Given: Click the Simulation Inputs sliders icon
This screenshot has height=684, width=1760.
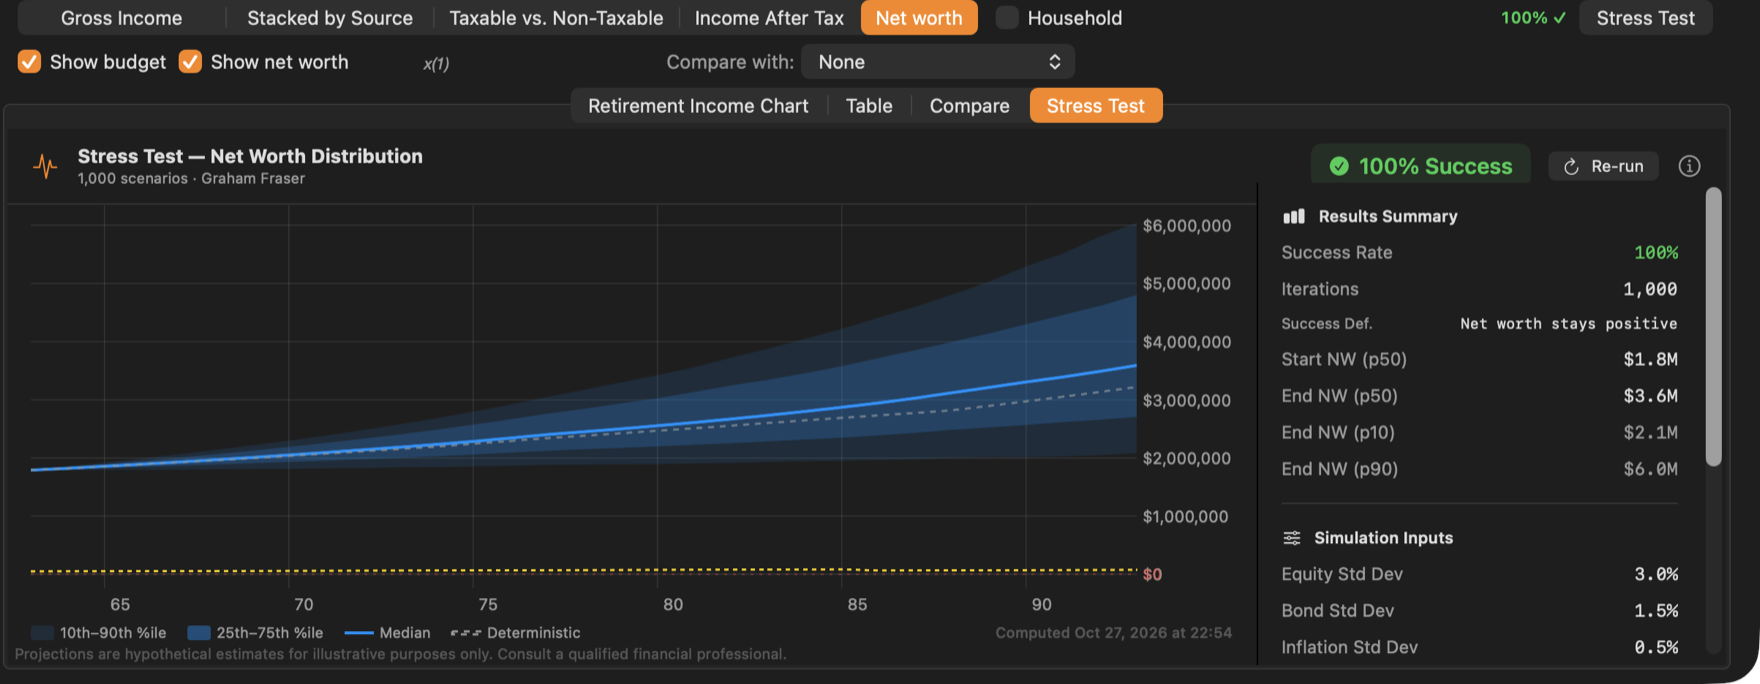Looking at the screenshot, I should (1292, 538).
